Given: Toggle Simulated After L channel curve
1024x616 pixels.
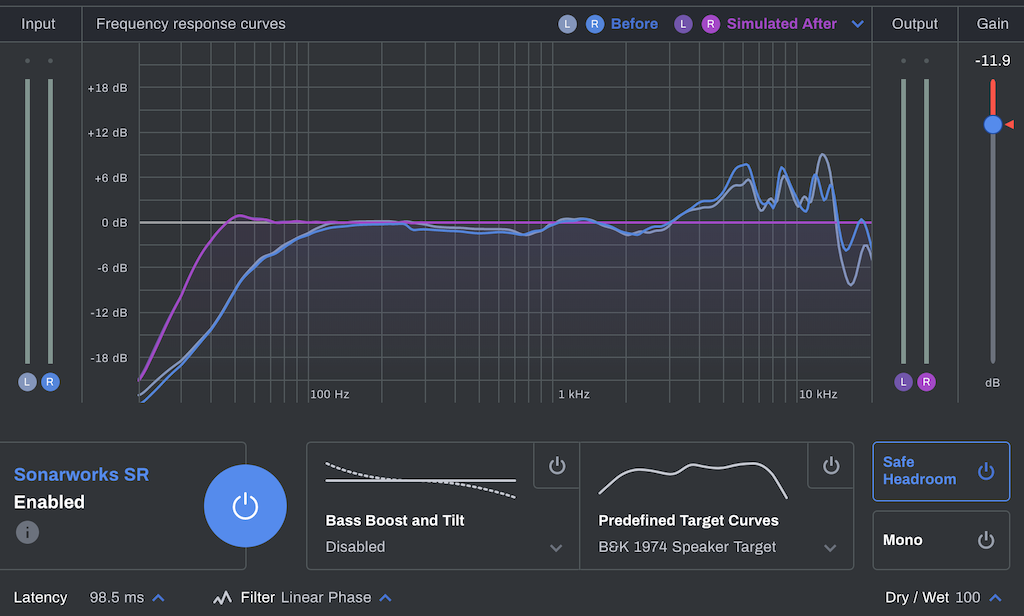Looking at the screenshot, I should click(x=684, y=24).
